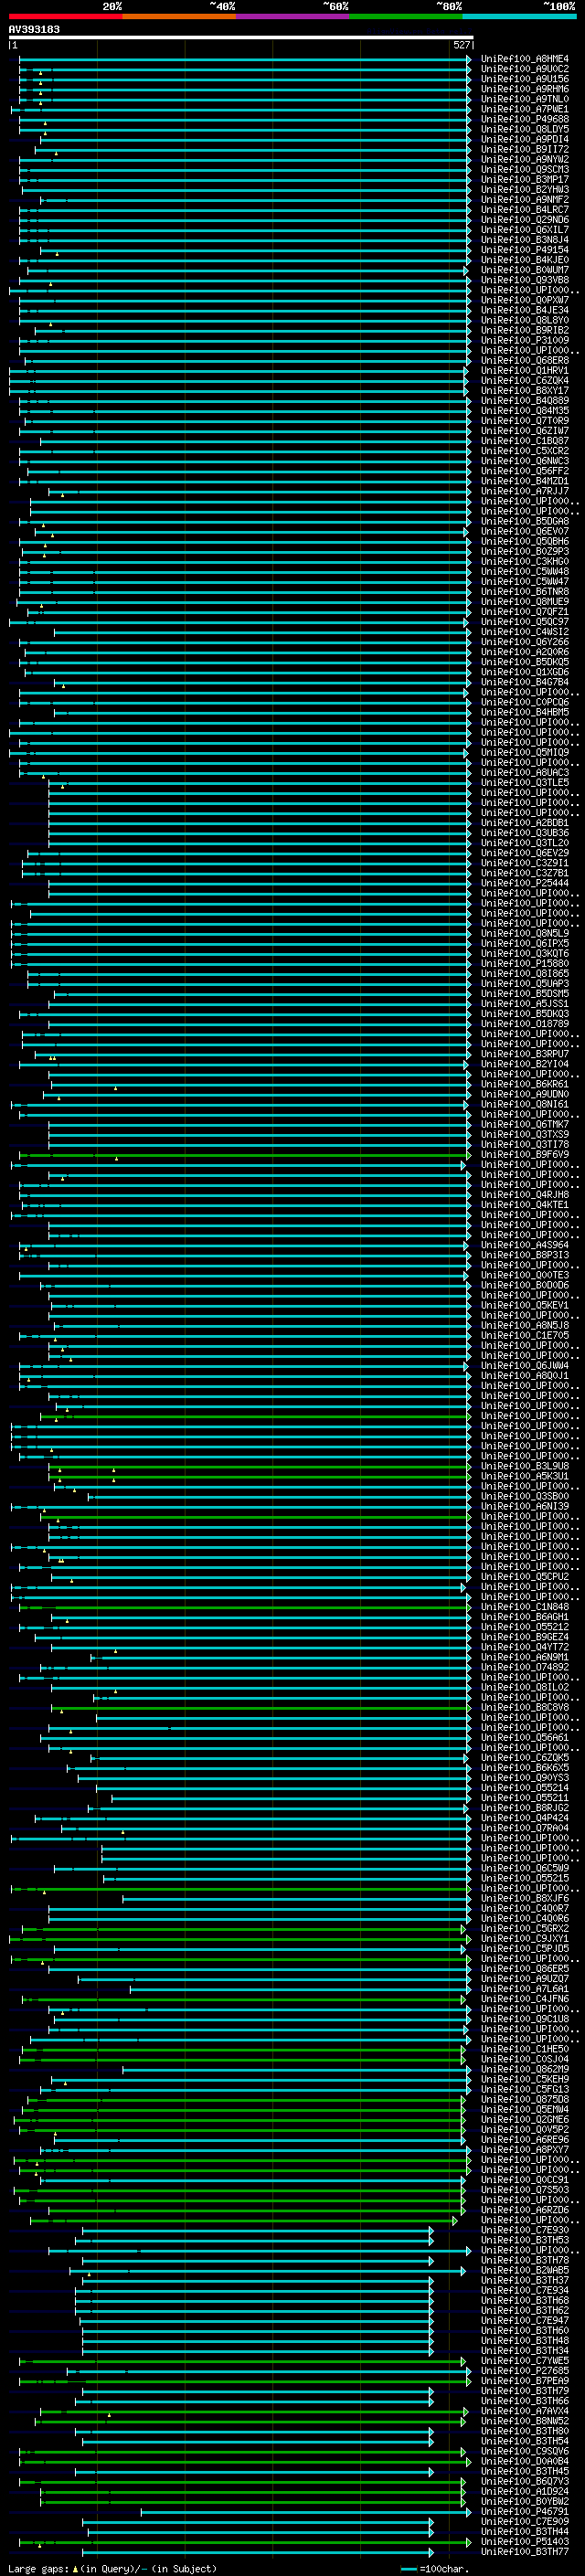
Task: Select hit label UniRef100_C7E909
Action: pos(525,2522)
